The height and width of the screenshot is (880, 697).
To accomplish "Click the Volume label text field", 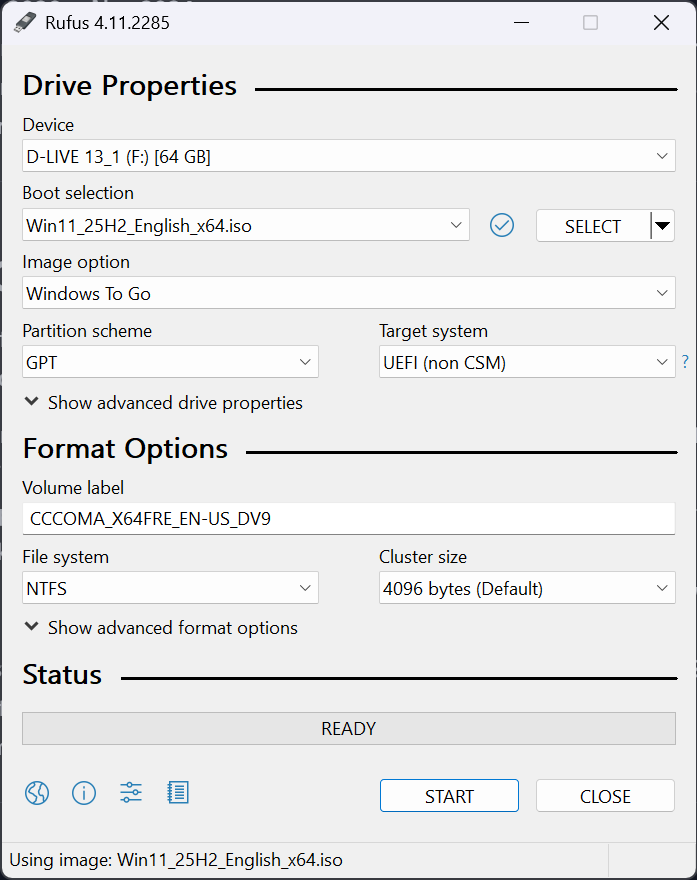I will [348, 519].
